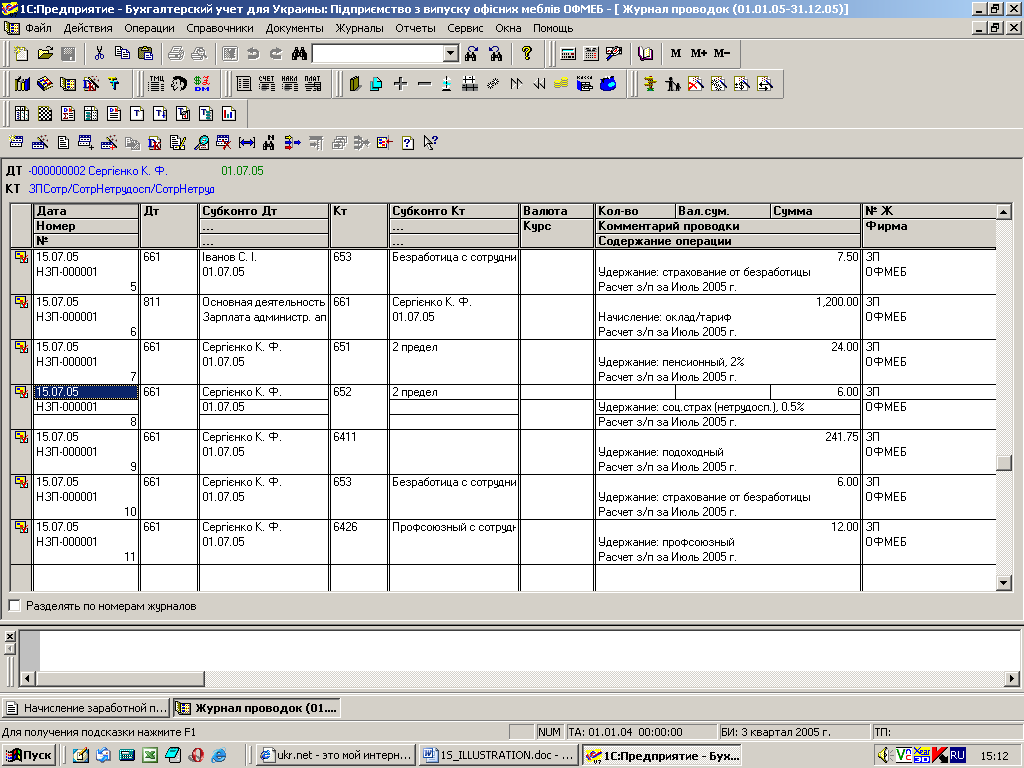Click the Профсоюзный с сотрудн cell
This screenshot has width=1024, height=768.
point(454,527)
